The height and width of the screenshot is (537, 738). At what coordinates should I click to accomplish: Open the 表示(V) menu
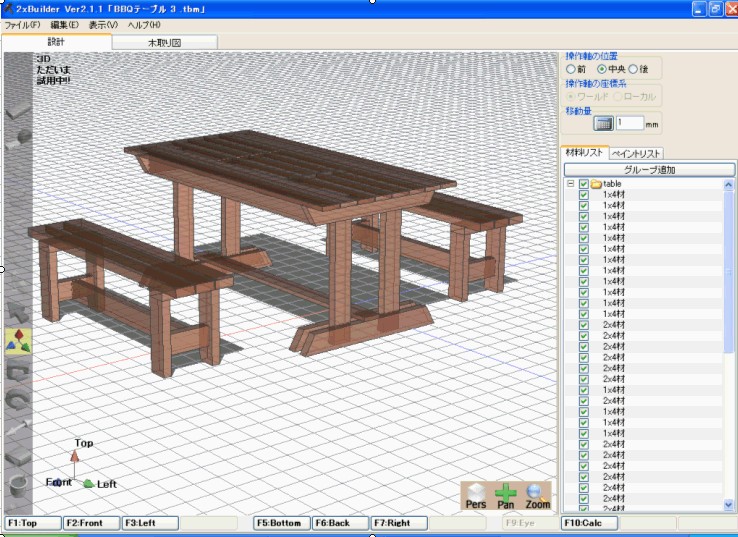103,24
